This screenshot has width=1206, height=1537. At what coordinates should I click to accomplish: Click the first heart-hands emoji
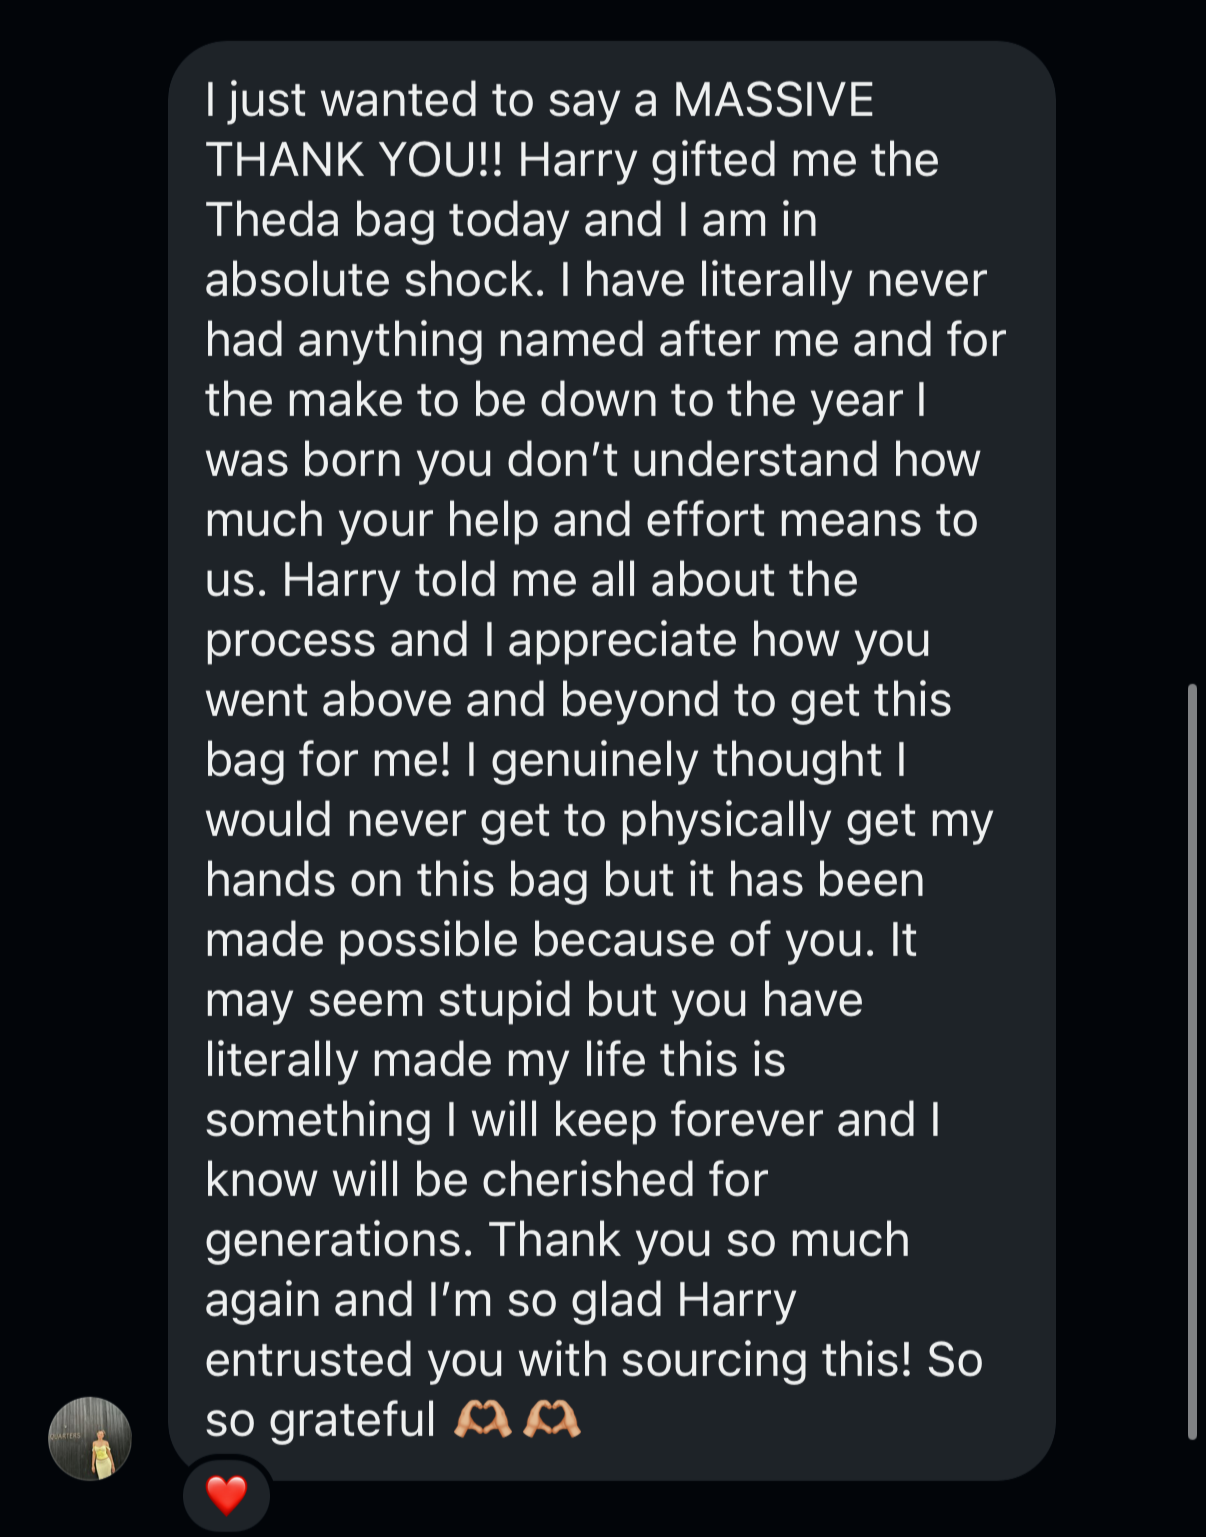point(482,1419)
